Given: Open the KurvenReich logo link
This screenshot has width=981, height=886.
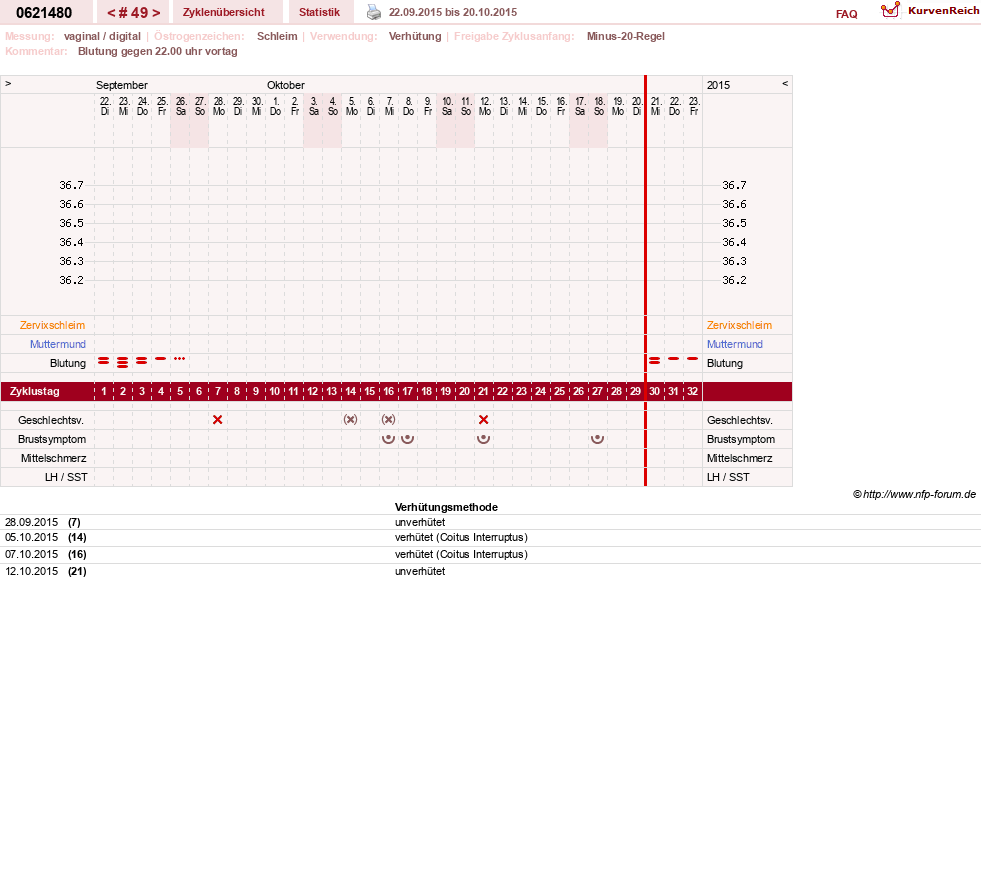Looking at the screenshot, I should tap(930, 11).
